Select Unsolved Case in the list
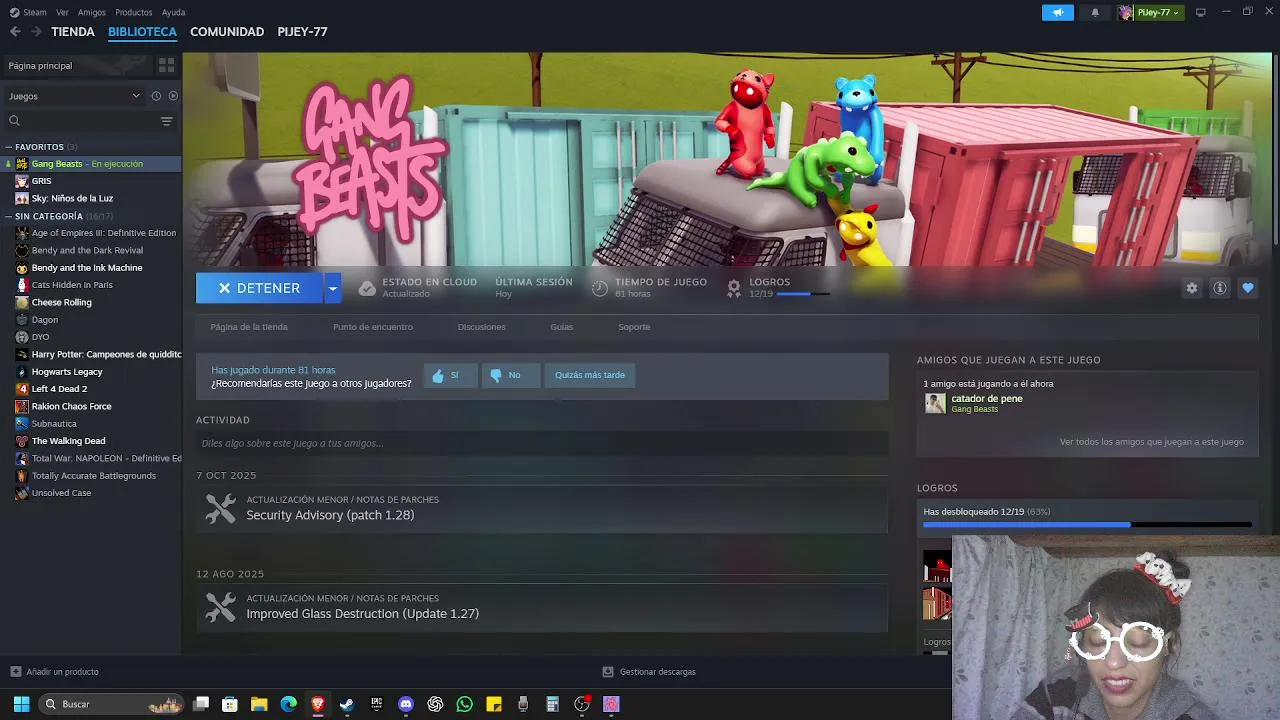 coord(90,493)
